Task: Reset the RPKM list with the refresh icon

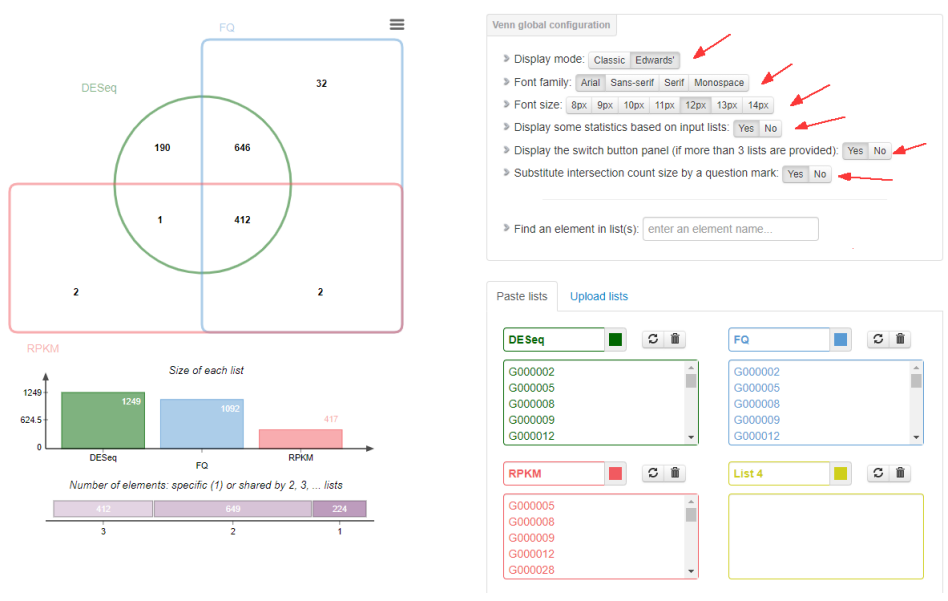Action: pyautogui.click(x=652, y=473)
